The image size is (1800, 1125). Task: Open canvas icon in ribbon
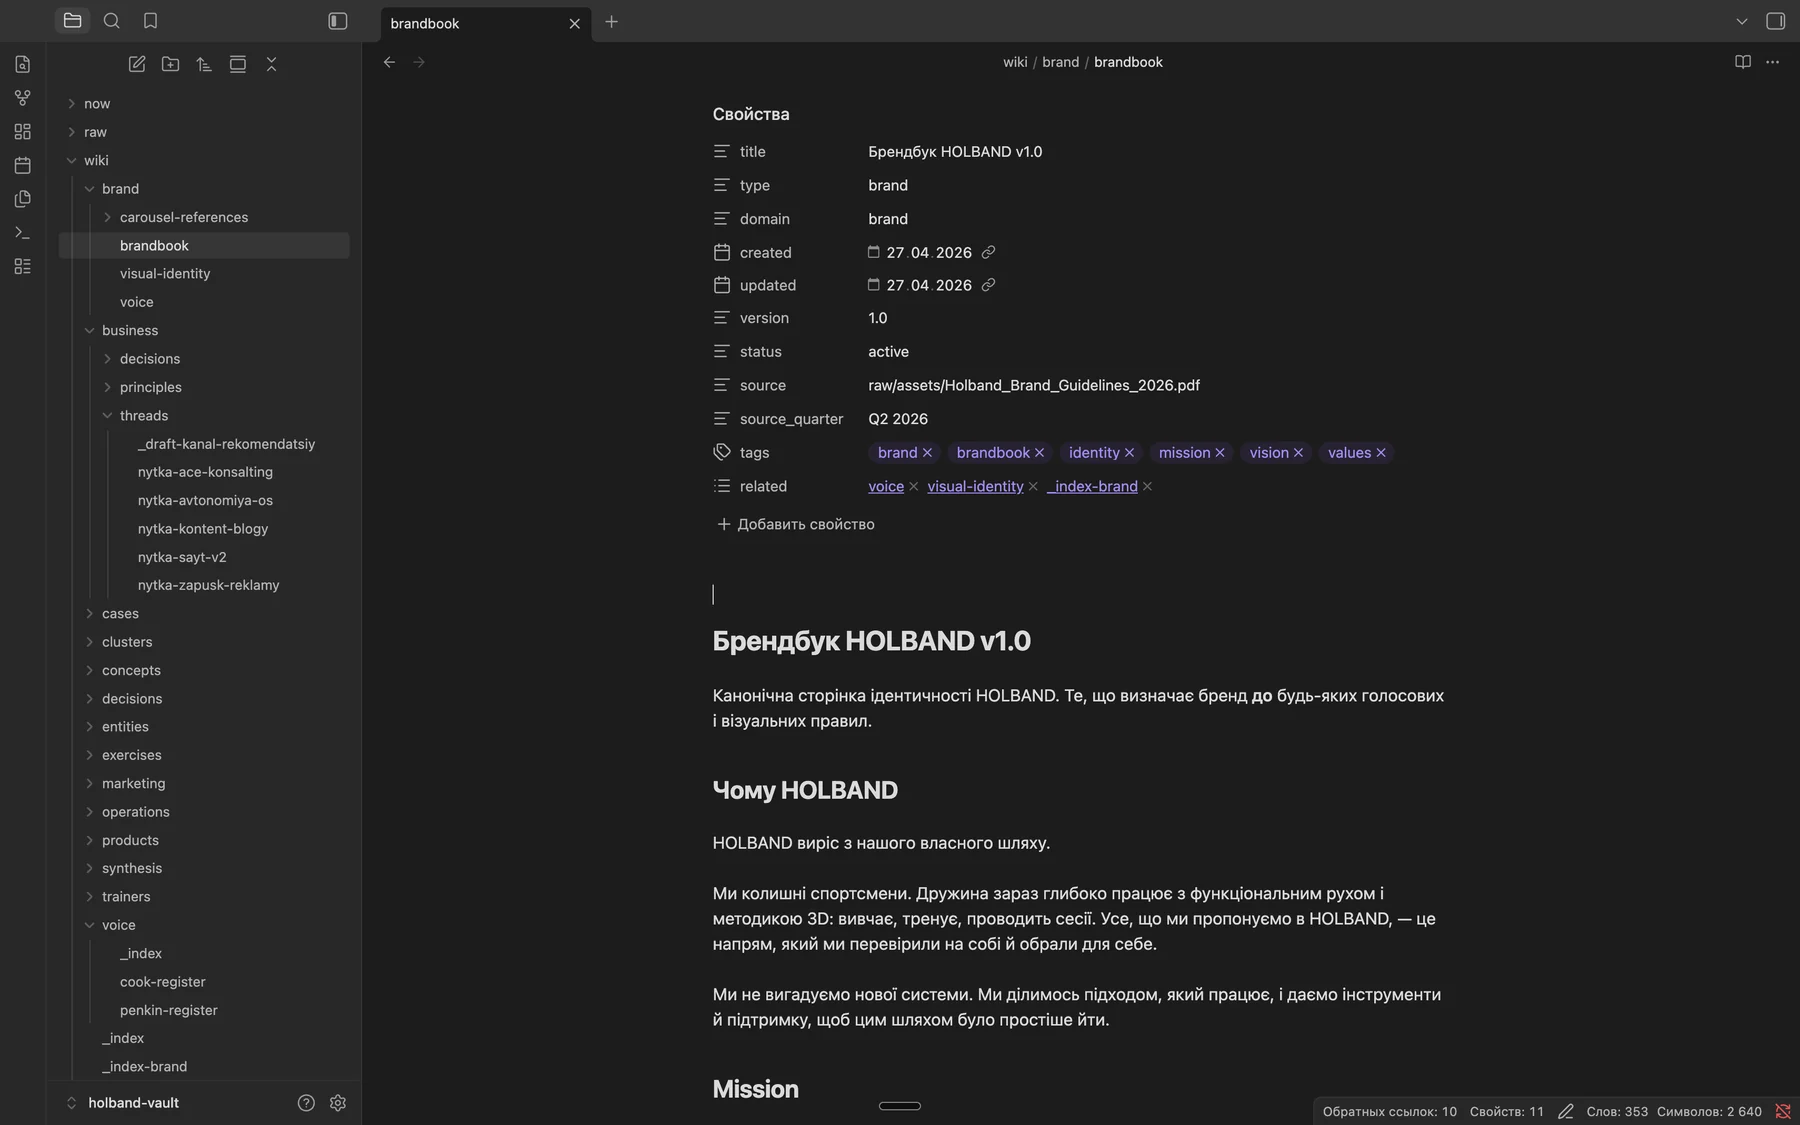tap(23, 132)
